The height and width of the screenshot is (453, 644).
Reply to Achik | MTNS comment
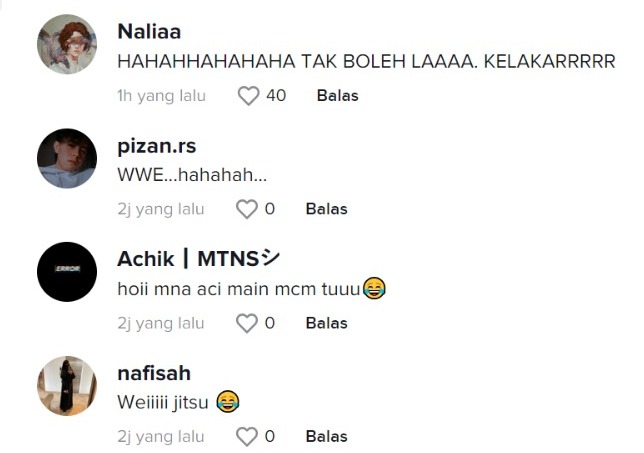326,323
